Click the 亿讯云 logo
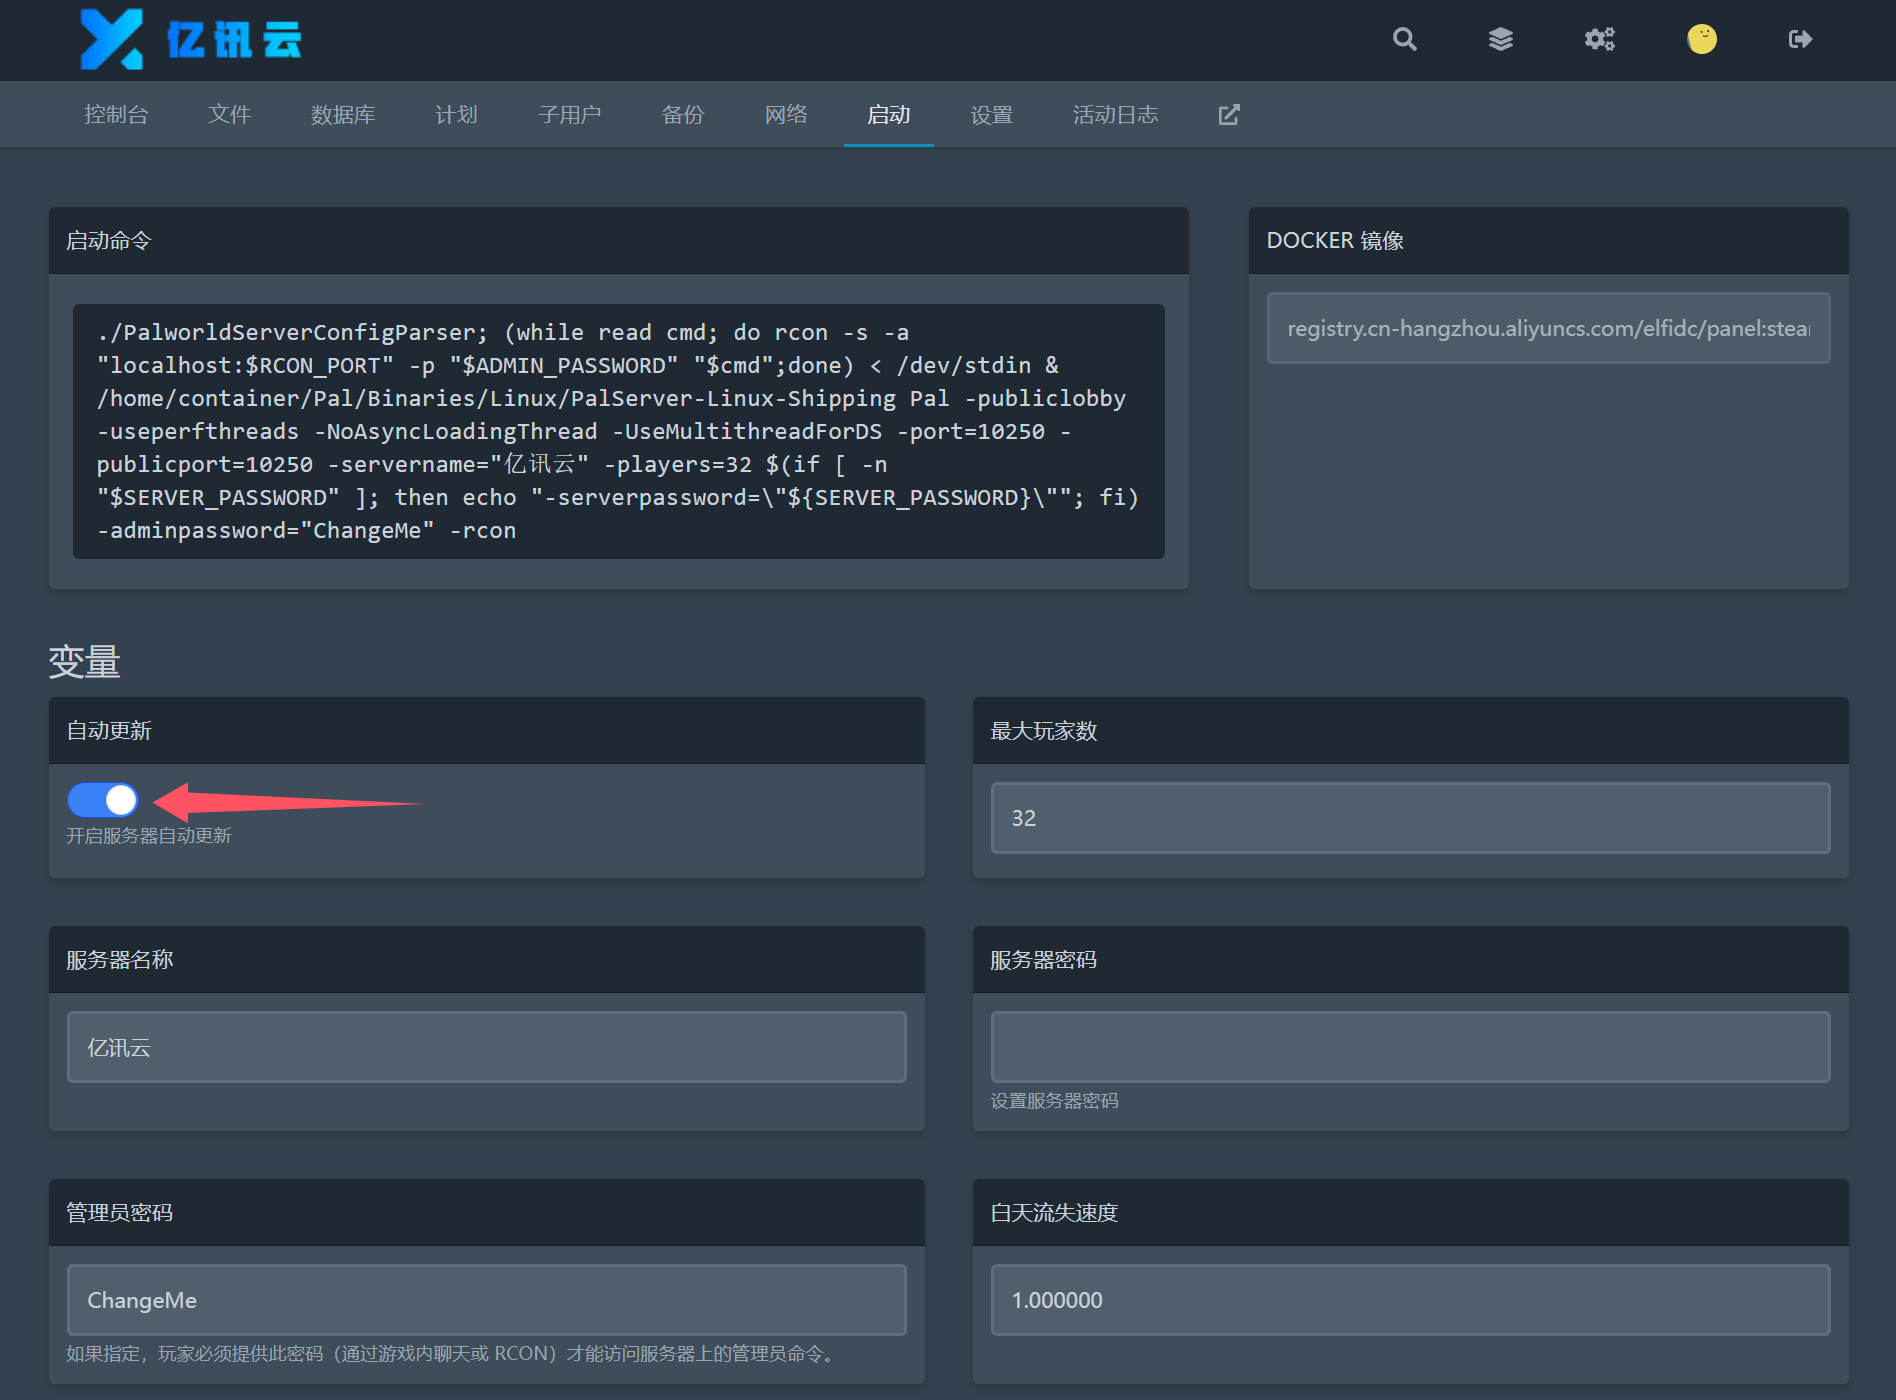The width and height of the screenshot is (1896, 1400). (190, 39)
